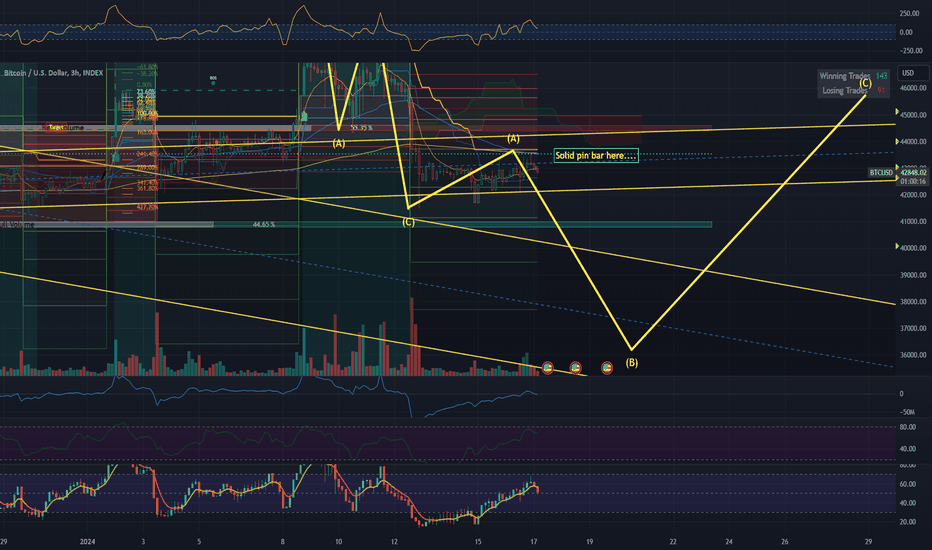Select the 'Solid pin bar here....' text note
This screenshot has width=932, height=550.
point(596,155)
